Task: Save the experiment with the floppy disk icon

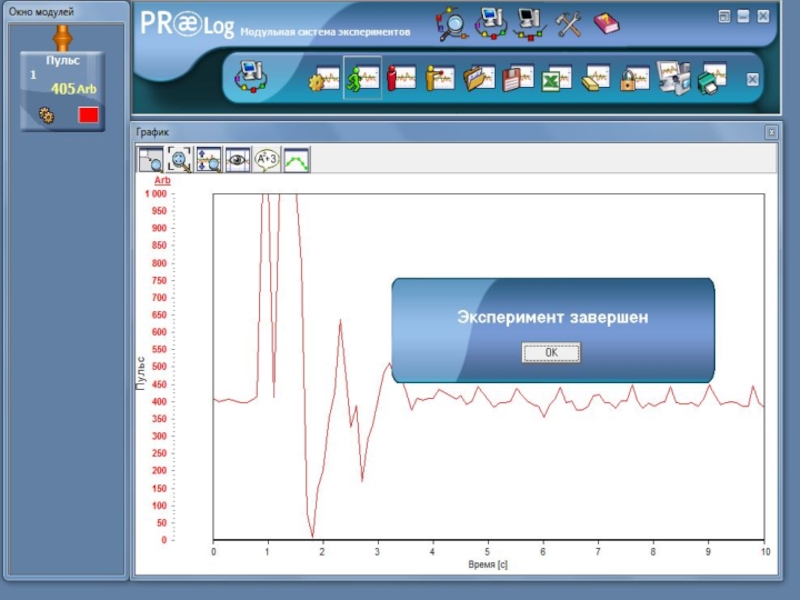Action: pyautogui.click(x=517, y=78)
